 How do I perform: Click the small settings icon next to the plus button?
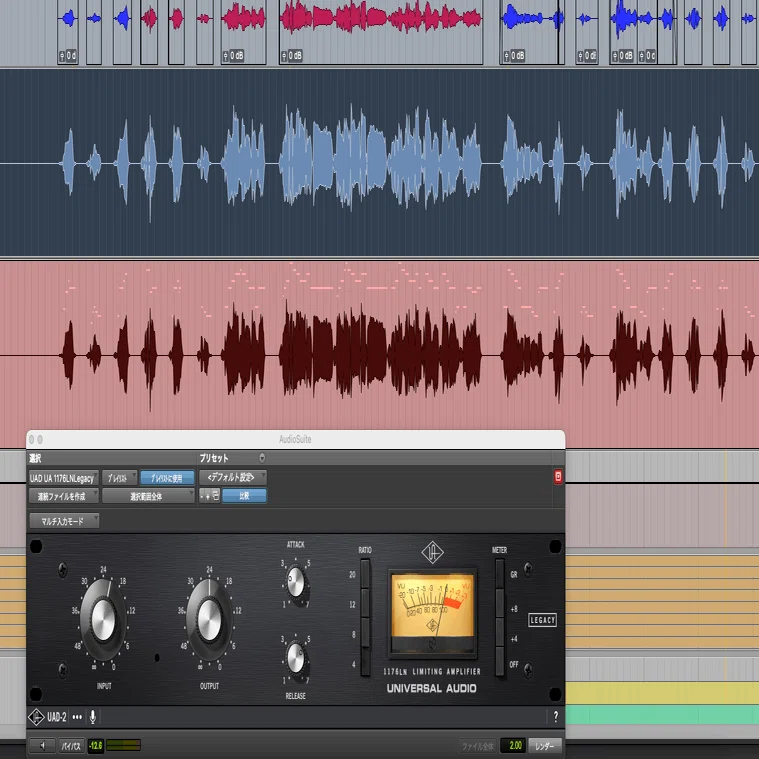coord(215,496)
